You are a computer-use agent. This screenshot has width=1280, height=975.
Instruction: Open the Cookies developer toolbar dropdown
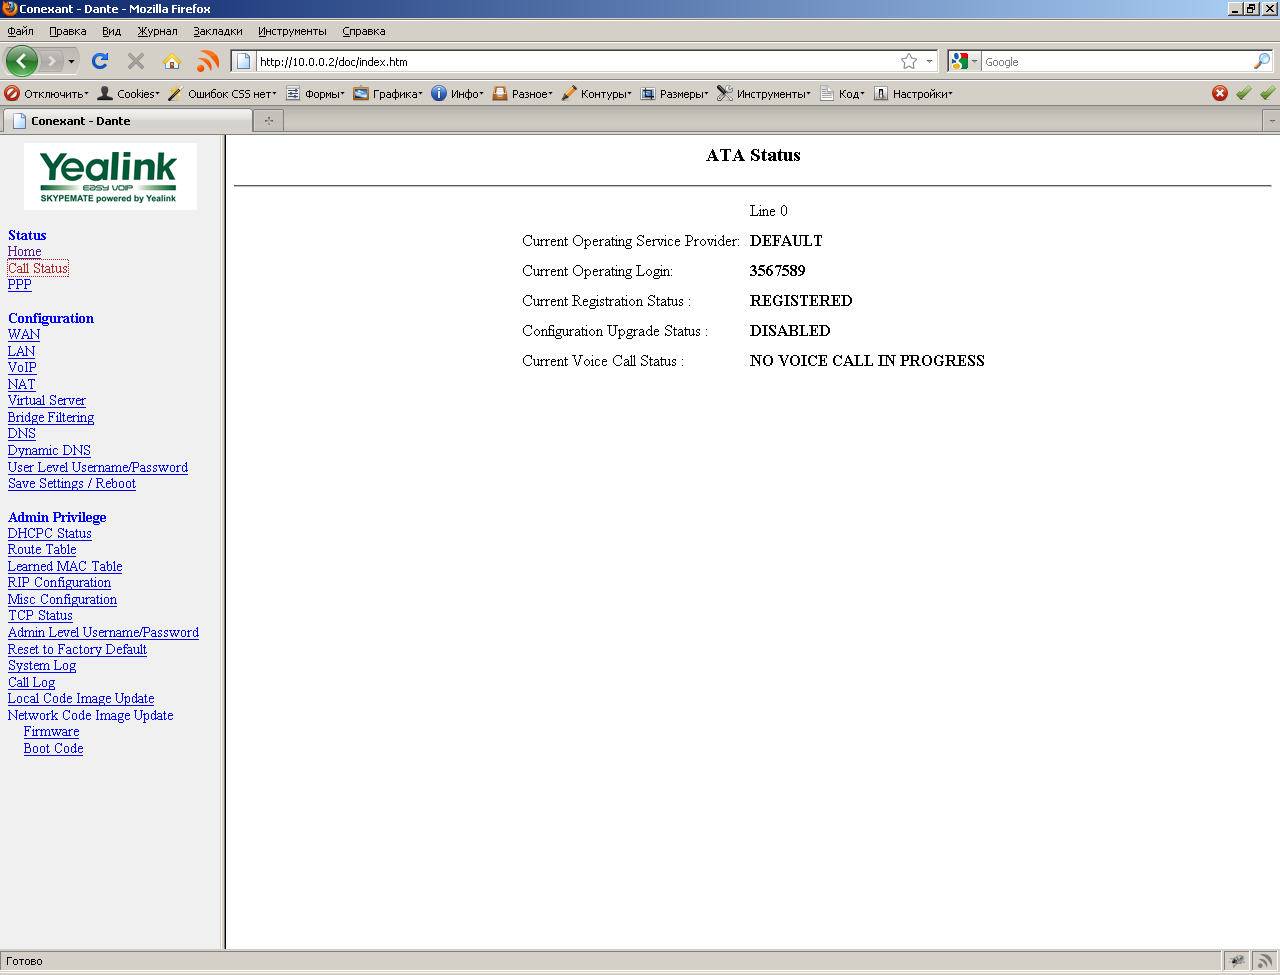[x=128, y=93]
